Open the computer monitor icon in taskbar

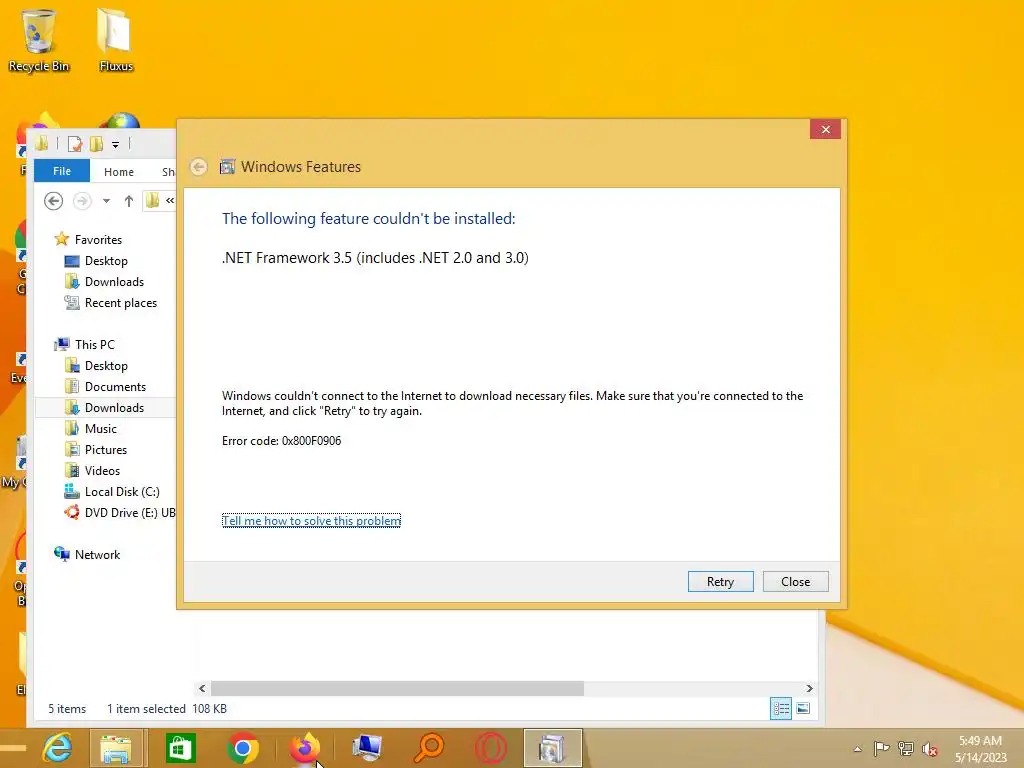tap(367, 748)
